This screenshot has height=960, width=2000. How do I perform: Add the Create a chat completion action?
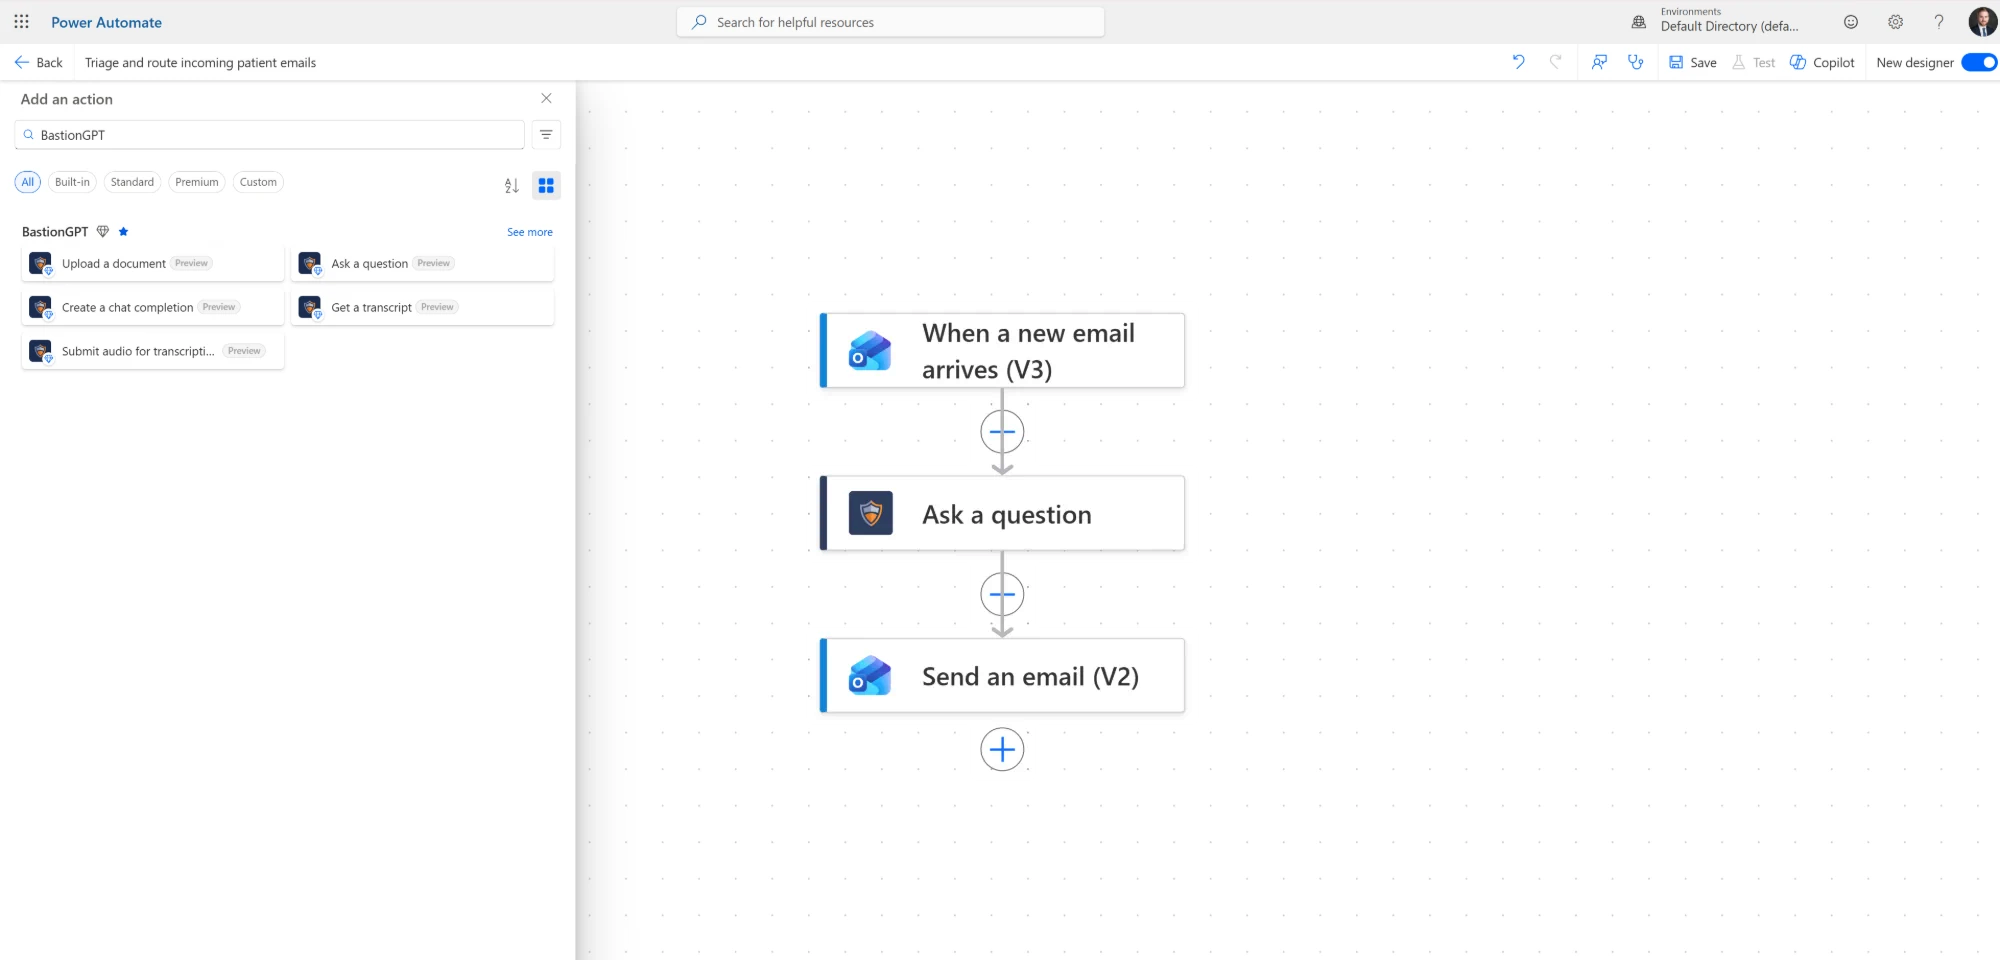(153, 307)
